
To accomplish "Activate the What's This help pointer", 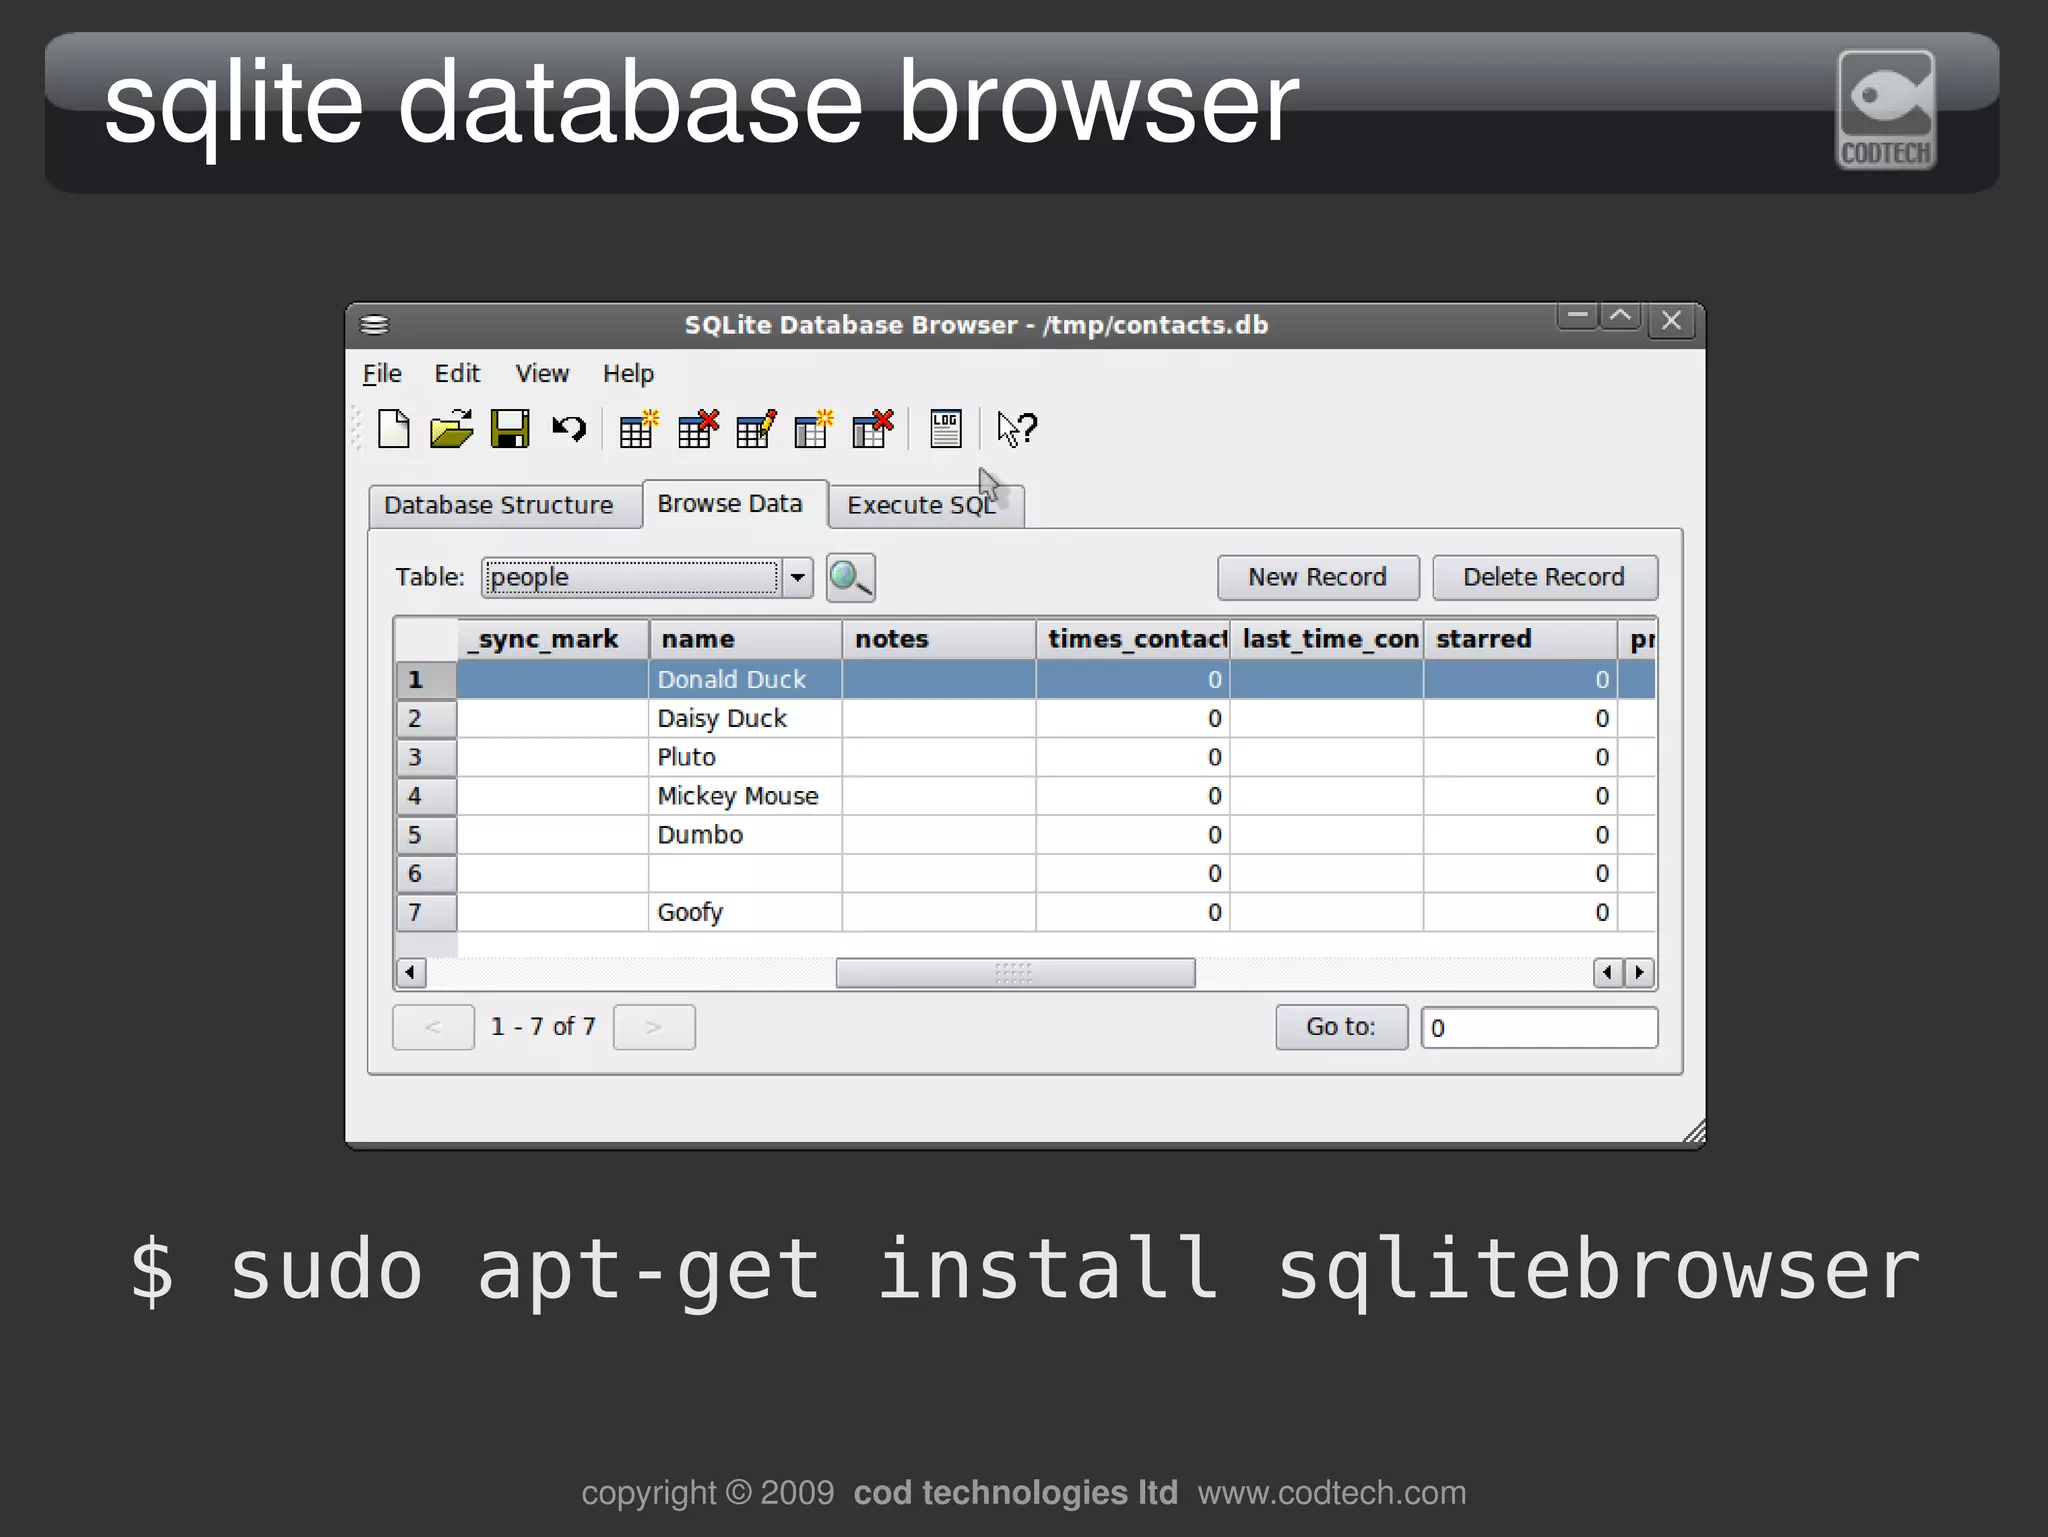I will pyautogui.click(x=1018, y=430).
